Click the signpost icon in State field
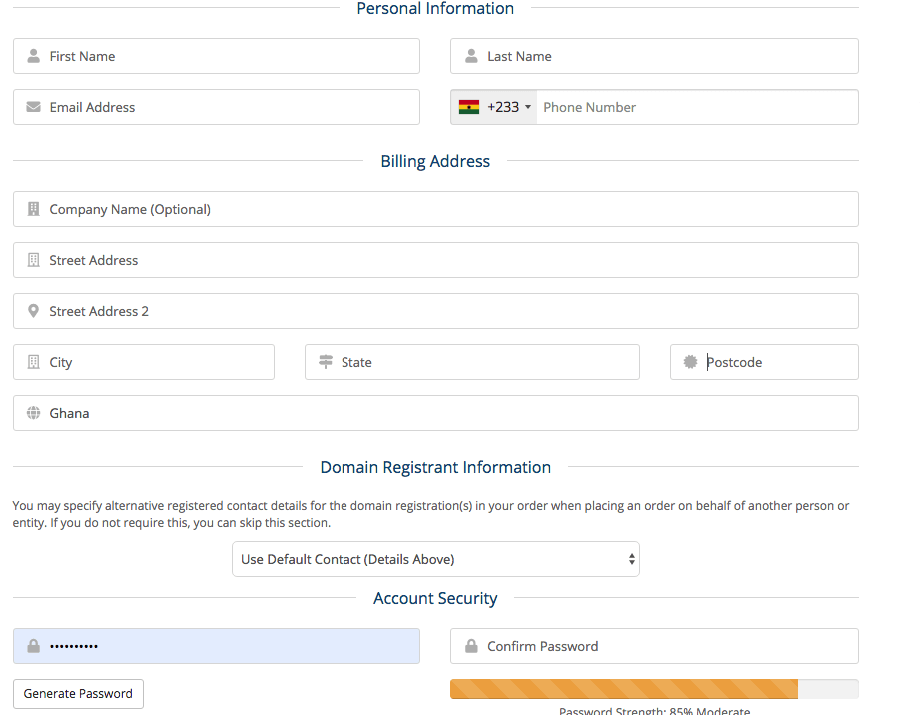Viewport: 920px width, 715px height. pos(326,363)
